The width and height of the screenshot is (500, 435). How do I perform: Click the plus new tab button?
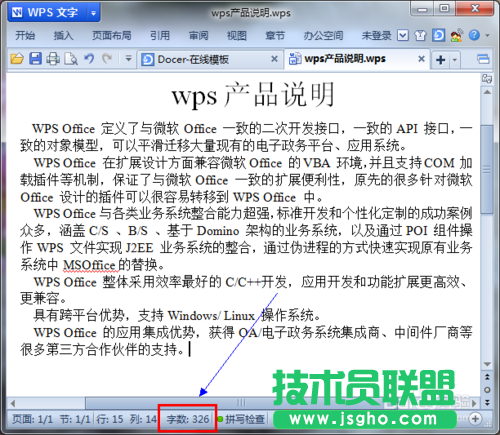(x=440, y=60)
